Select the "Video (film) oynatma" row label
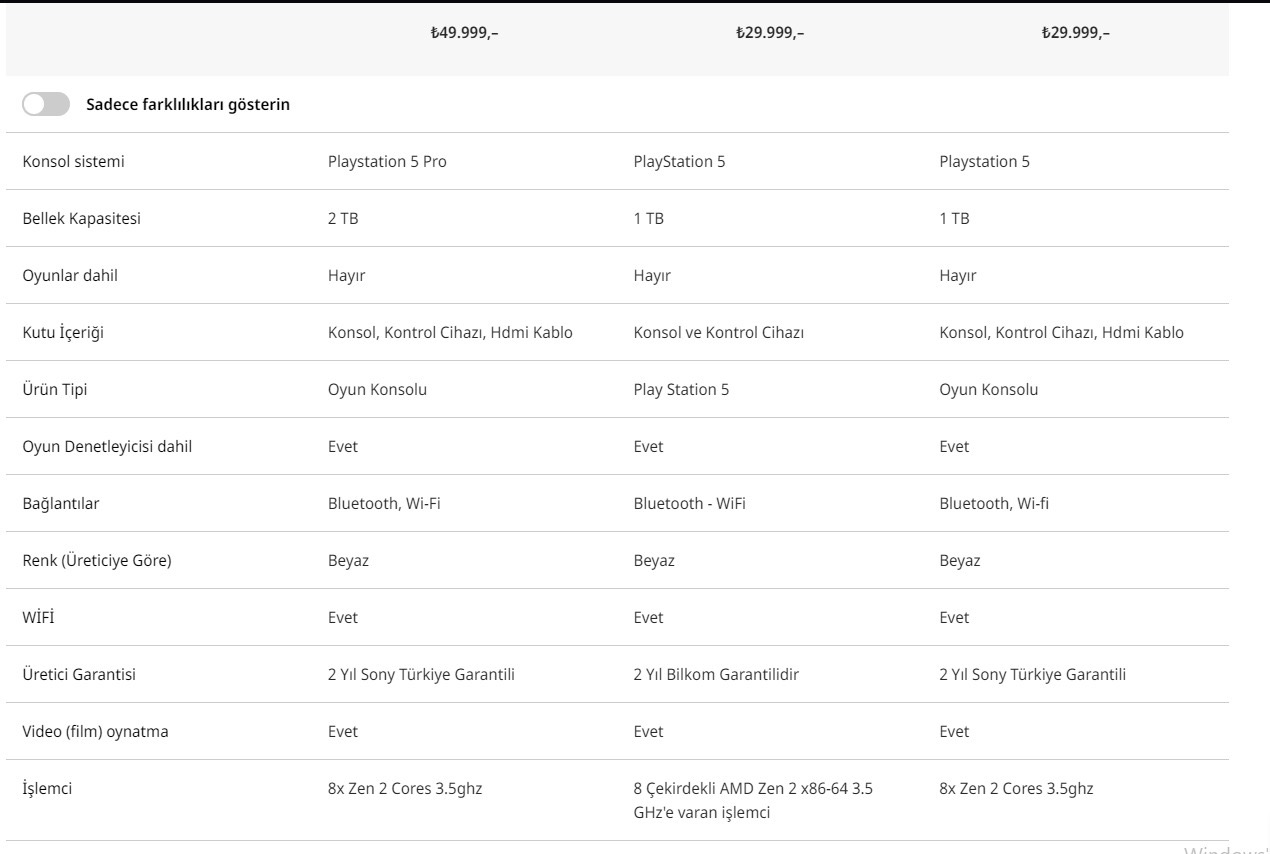 tap(95, 732)
